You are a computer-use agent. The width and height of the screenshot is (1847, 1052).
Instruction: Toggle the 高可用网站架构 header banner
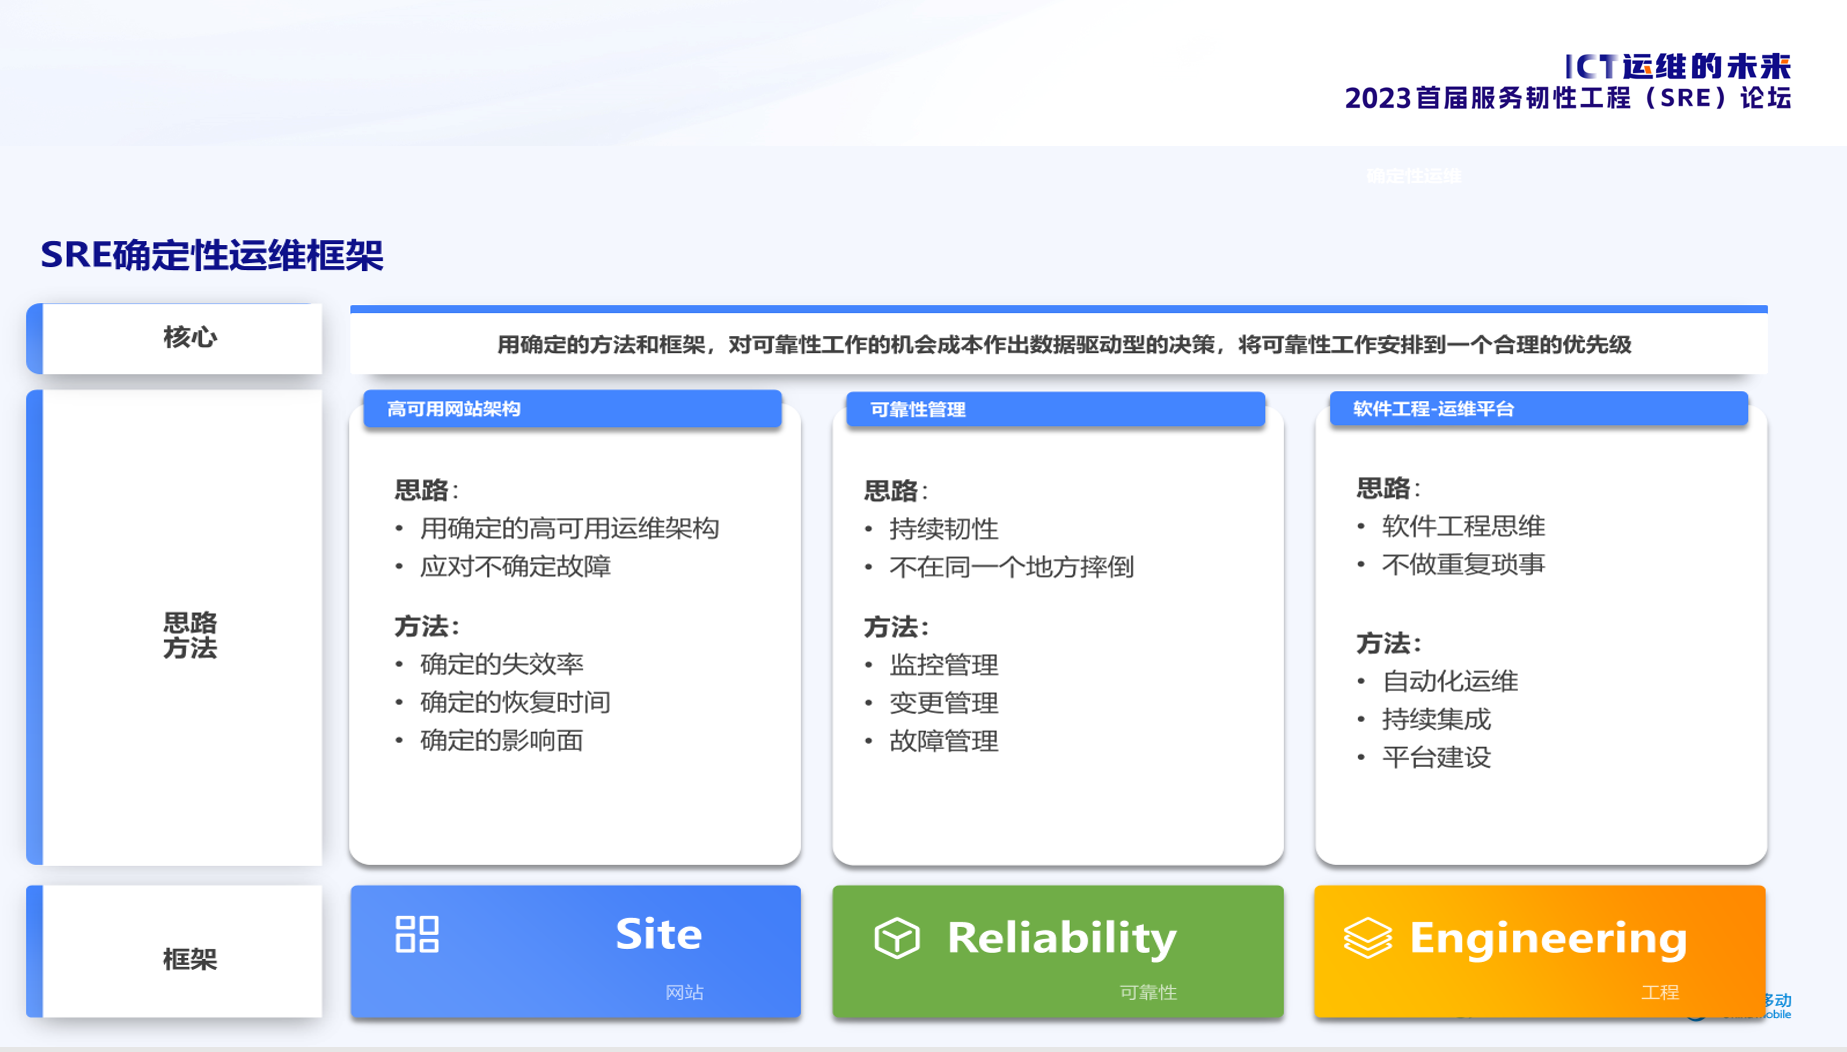click(x=573, y=409)
